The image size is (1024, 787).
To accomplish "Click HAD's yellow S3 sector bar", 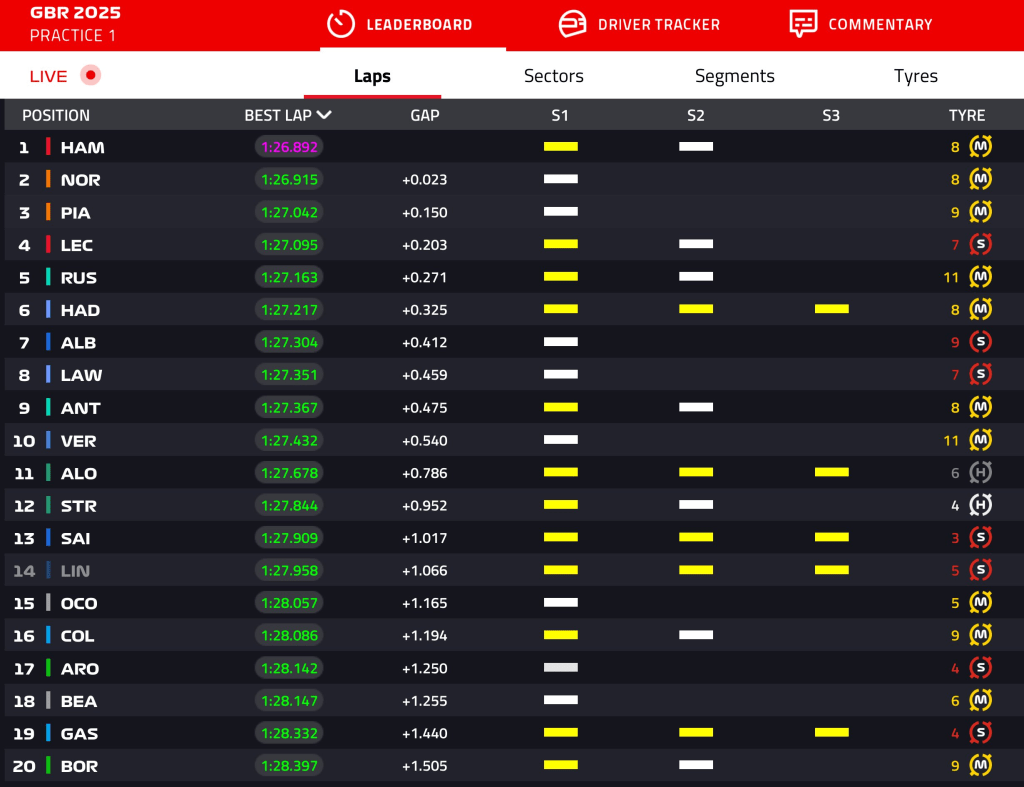I will coord(831,309).
